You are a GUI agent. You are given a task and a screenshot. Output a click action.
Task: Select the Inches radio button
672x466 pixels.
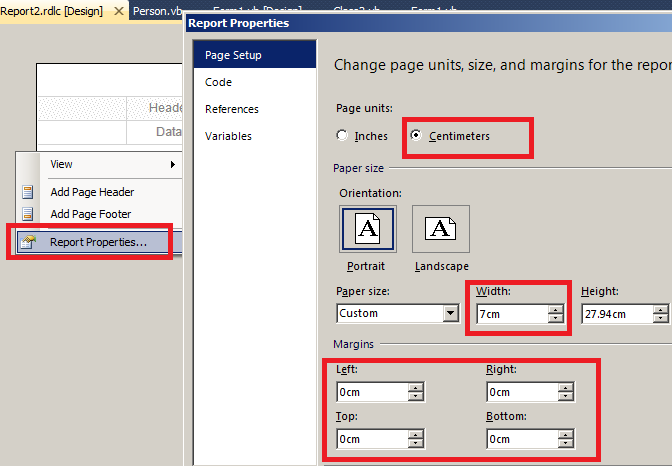pyautogui.click(x=342, y=135)
